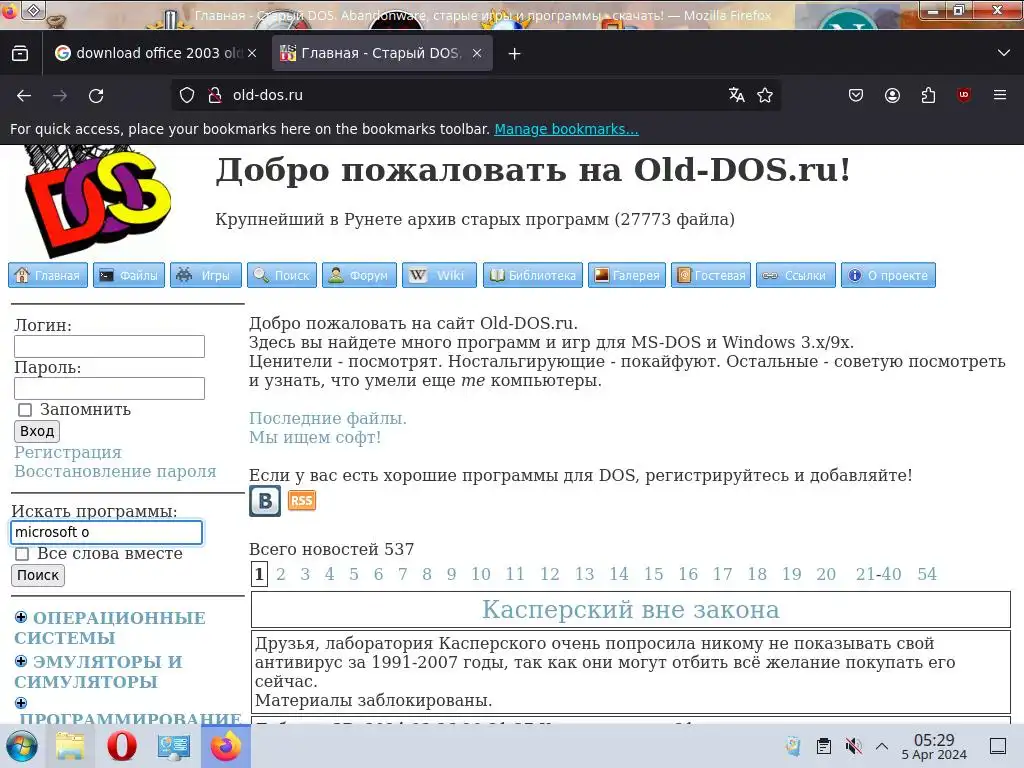1024x768 pixels.
Task: Go to news page 20
Action: point(826,574)
